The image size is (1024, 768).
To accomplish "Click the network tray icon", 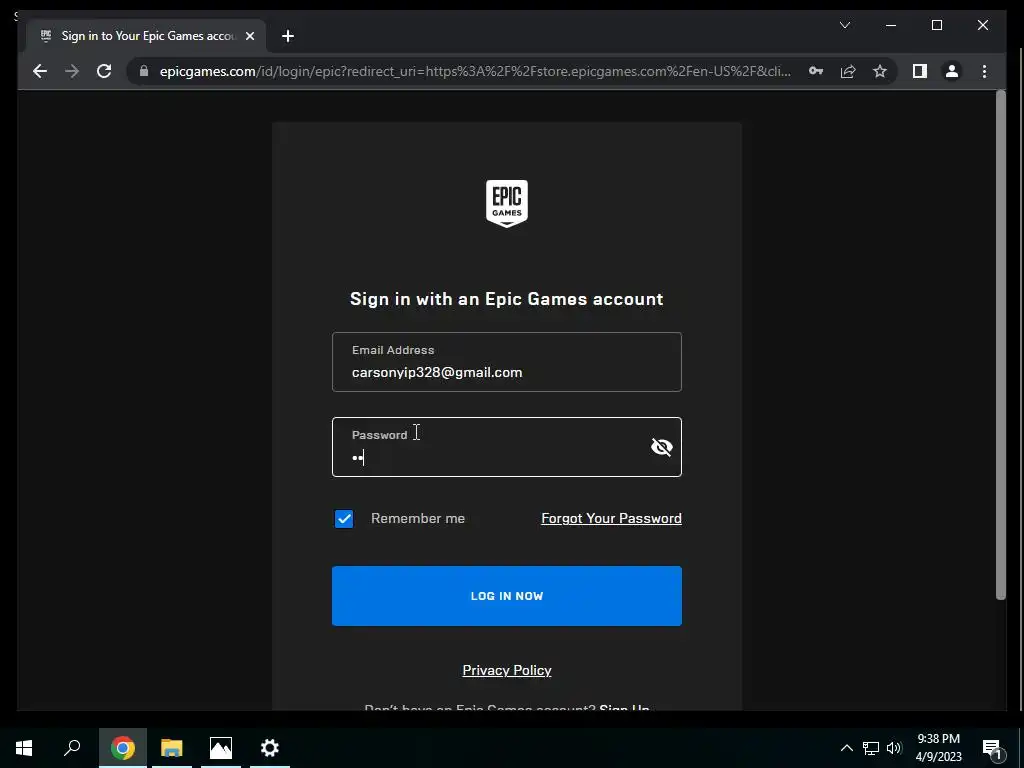I will pyautogui.click(x=871, y=748).
